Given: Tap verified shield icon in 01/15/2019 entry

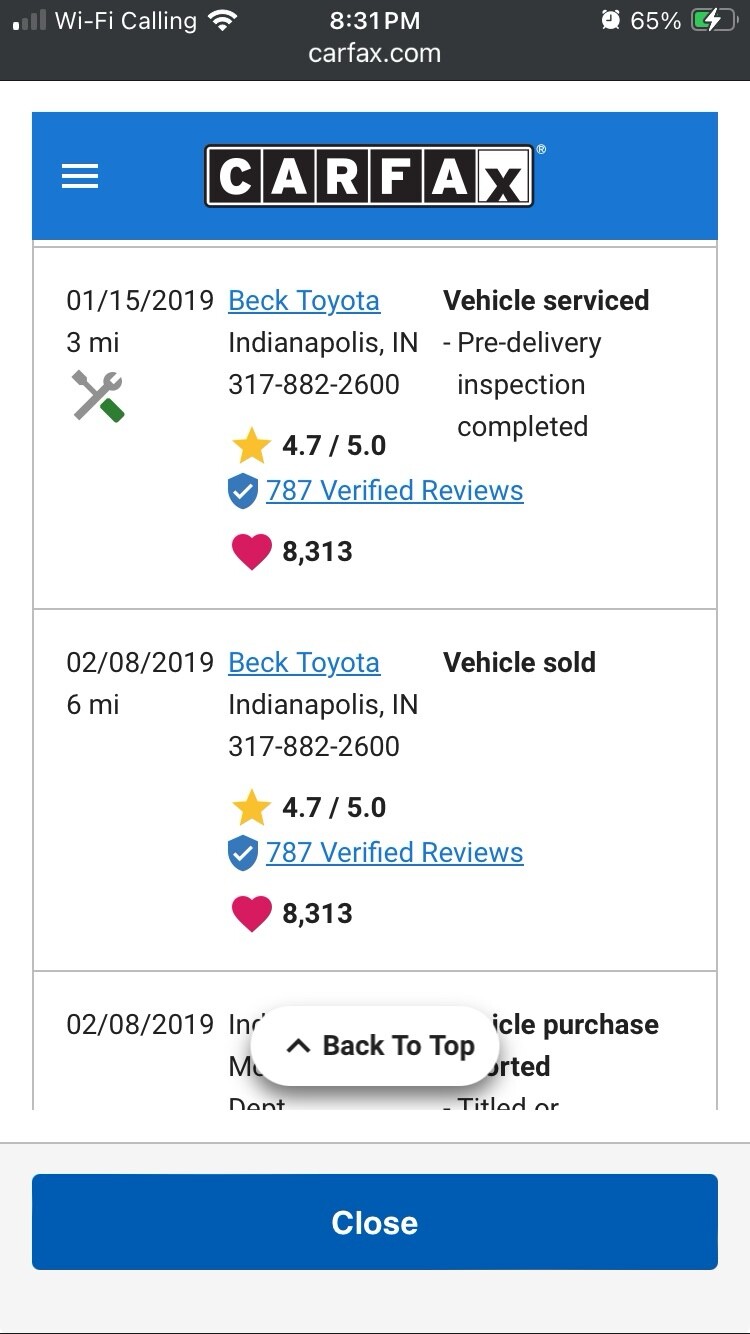Looking at the screenshot, I should click(243, 491).
